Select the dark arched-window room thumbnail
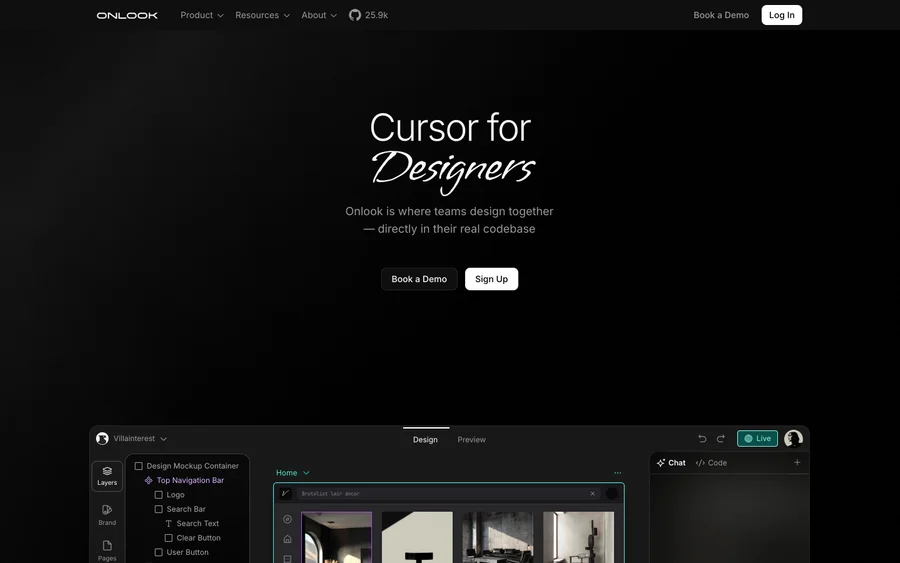 pyautogui.click(x=336, y=537)
